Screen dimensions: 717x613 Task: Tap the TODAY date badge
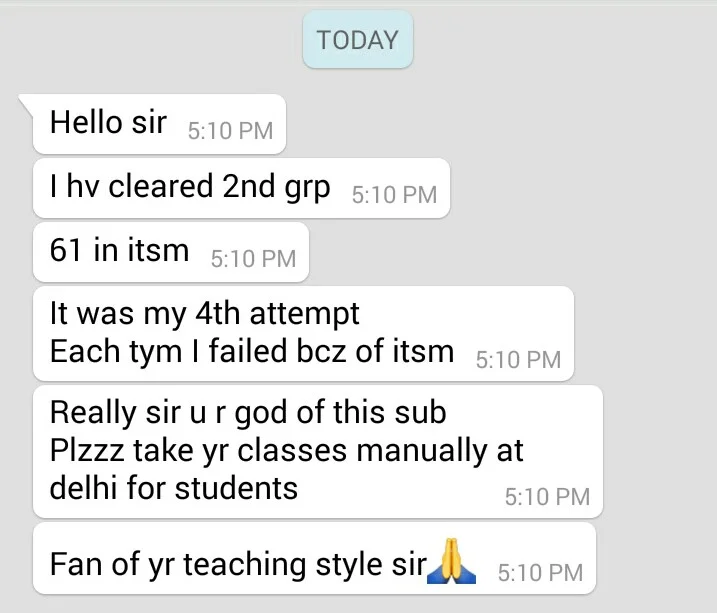click(x=358, y=40)
